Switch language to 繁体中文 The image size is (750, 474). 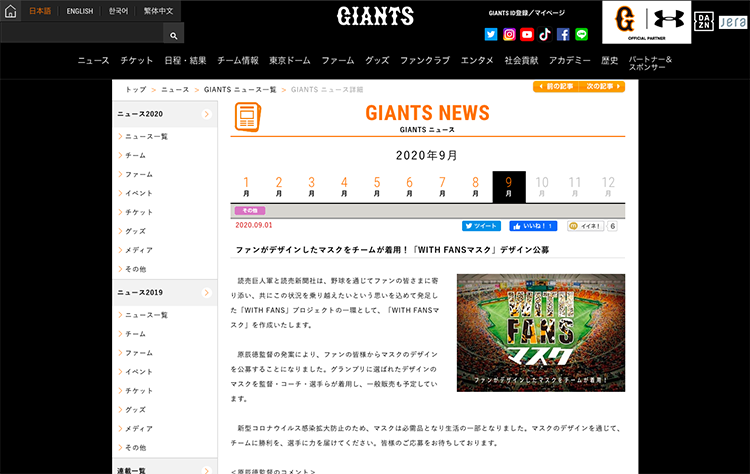tap(158, 11)
